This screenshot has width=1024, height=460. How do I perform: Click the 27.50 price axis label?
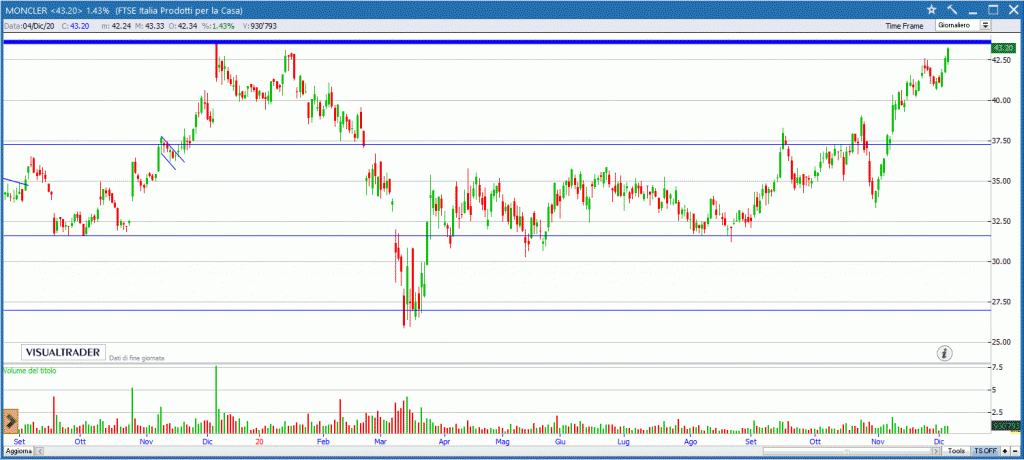[1000, 303]
